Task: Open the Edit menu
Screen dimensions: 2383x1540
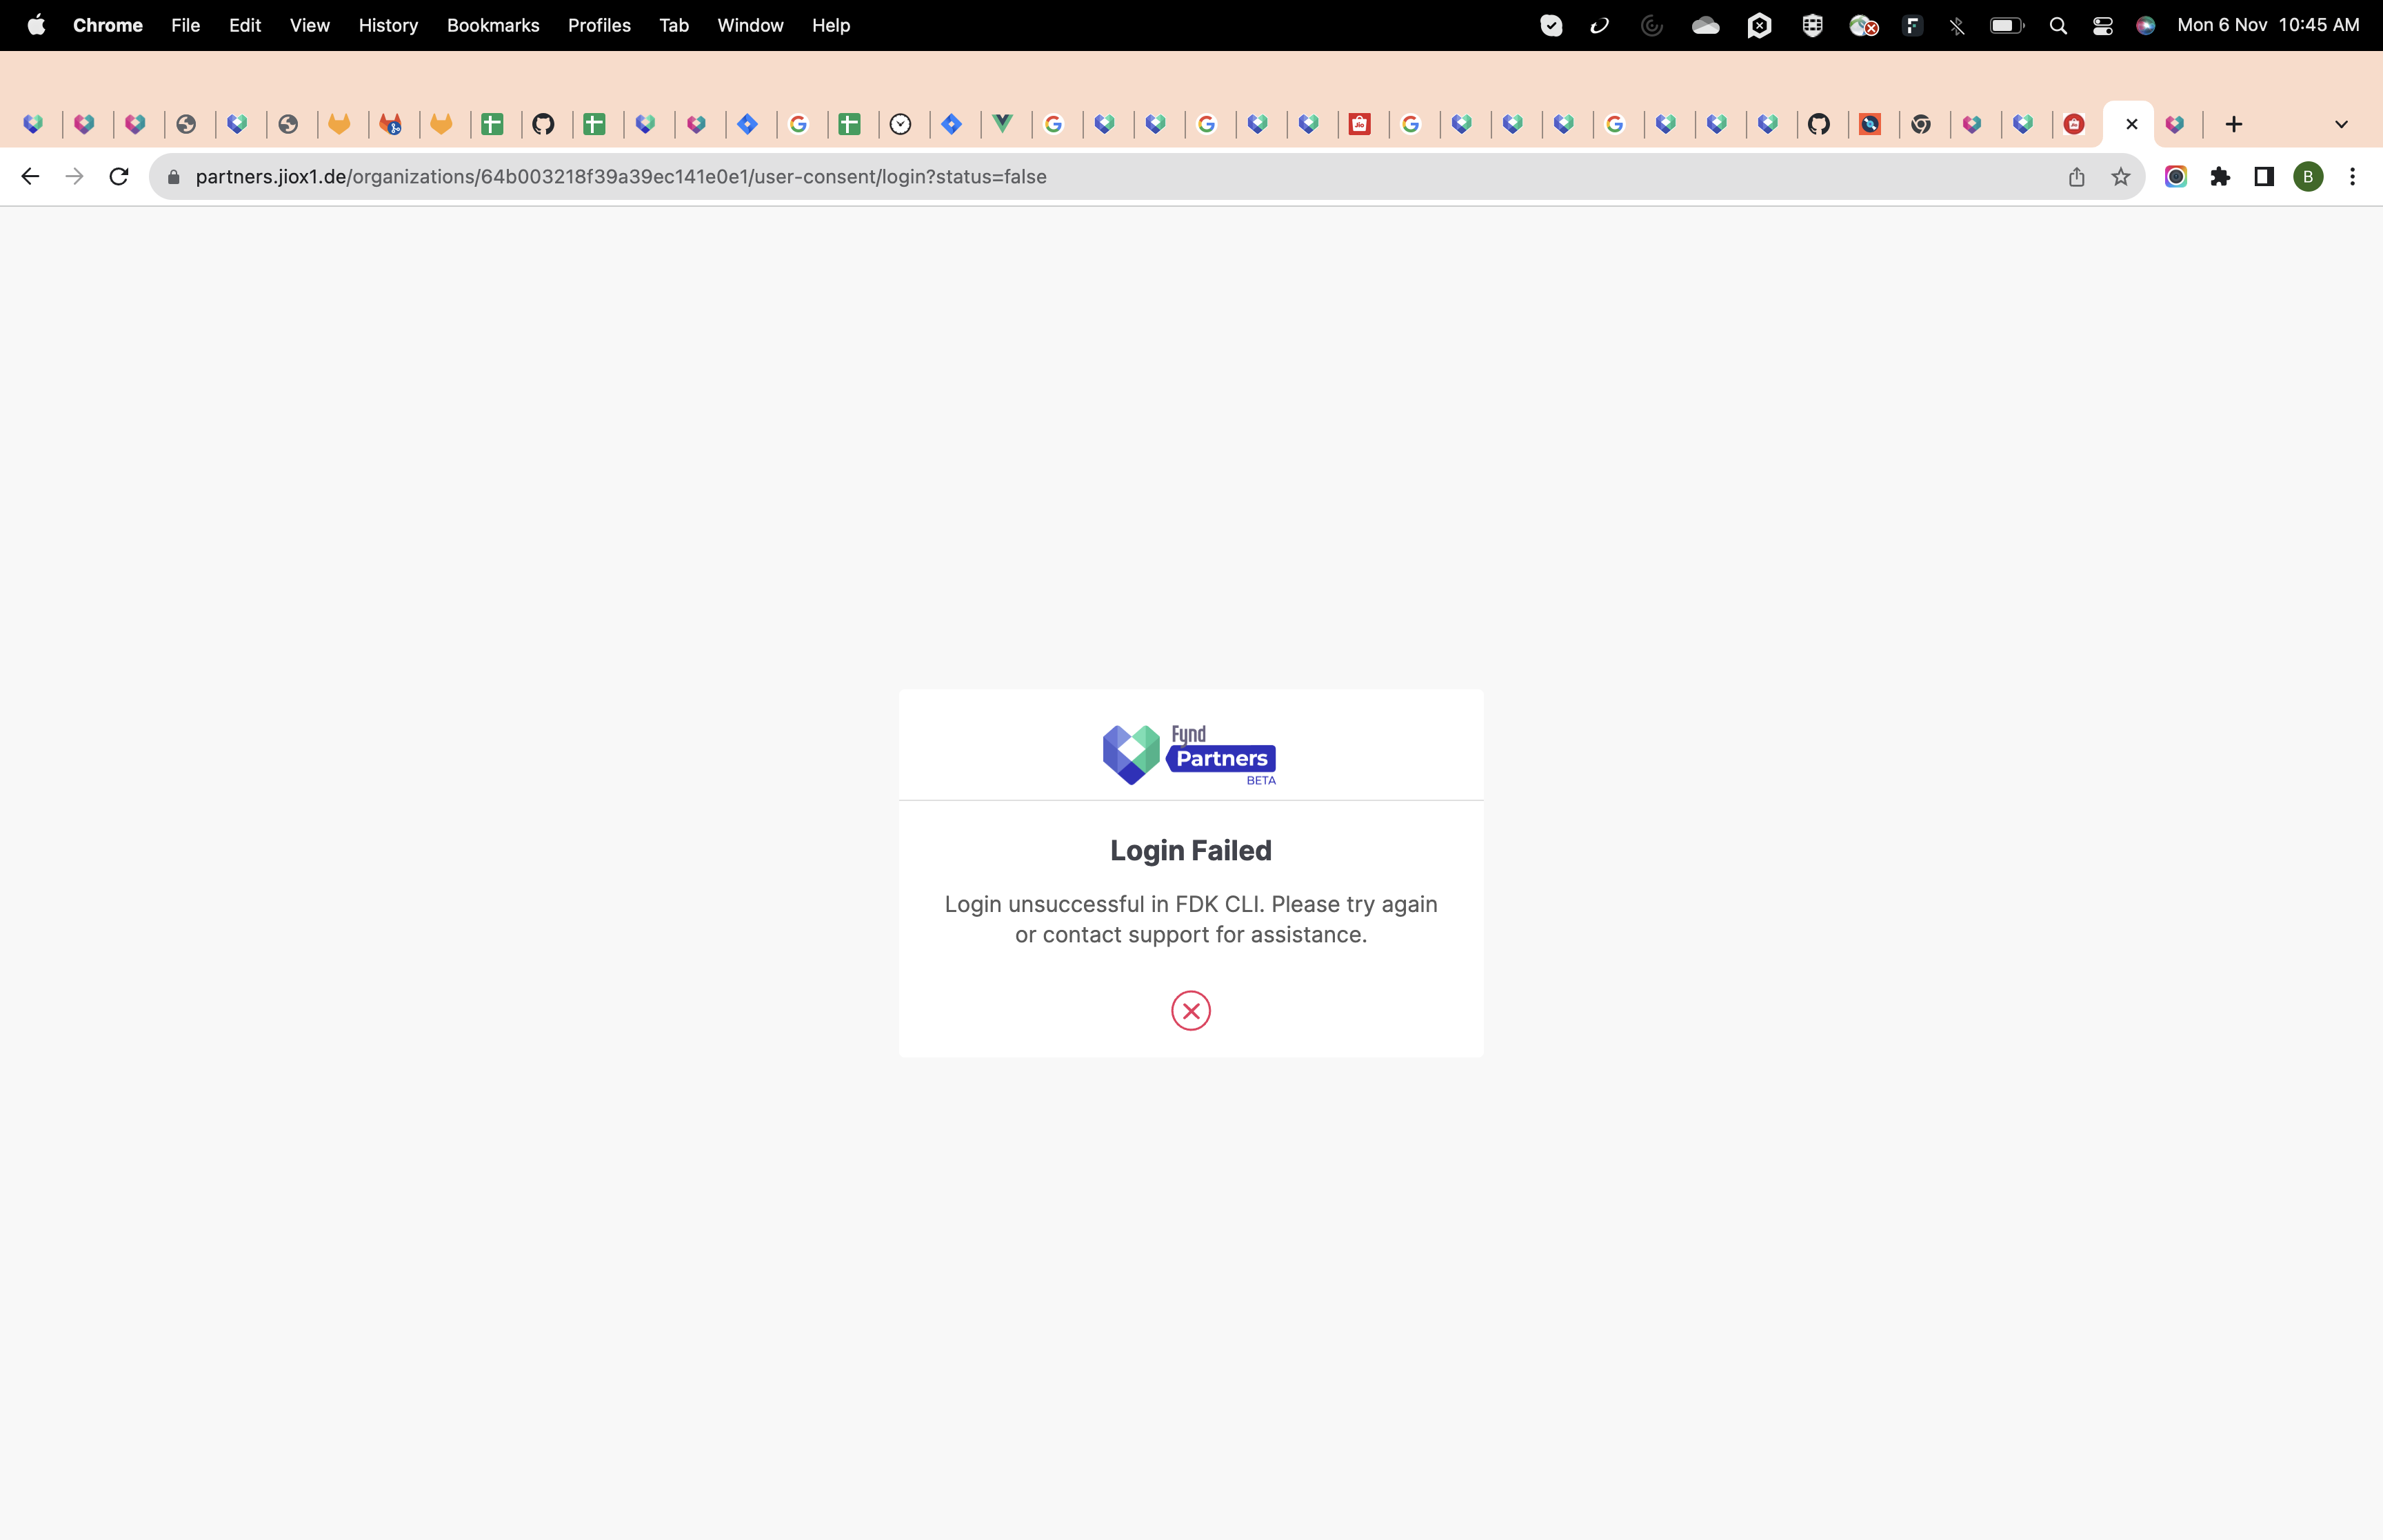Action: [245, 25]
